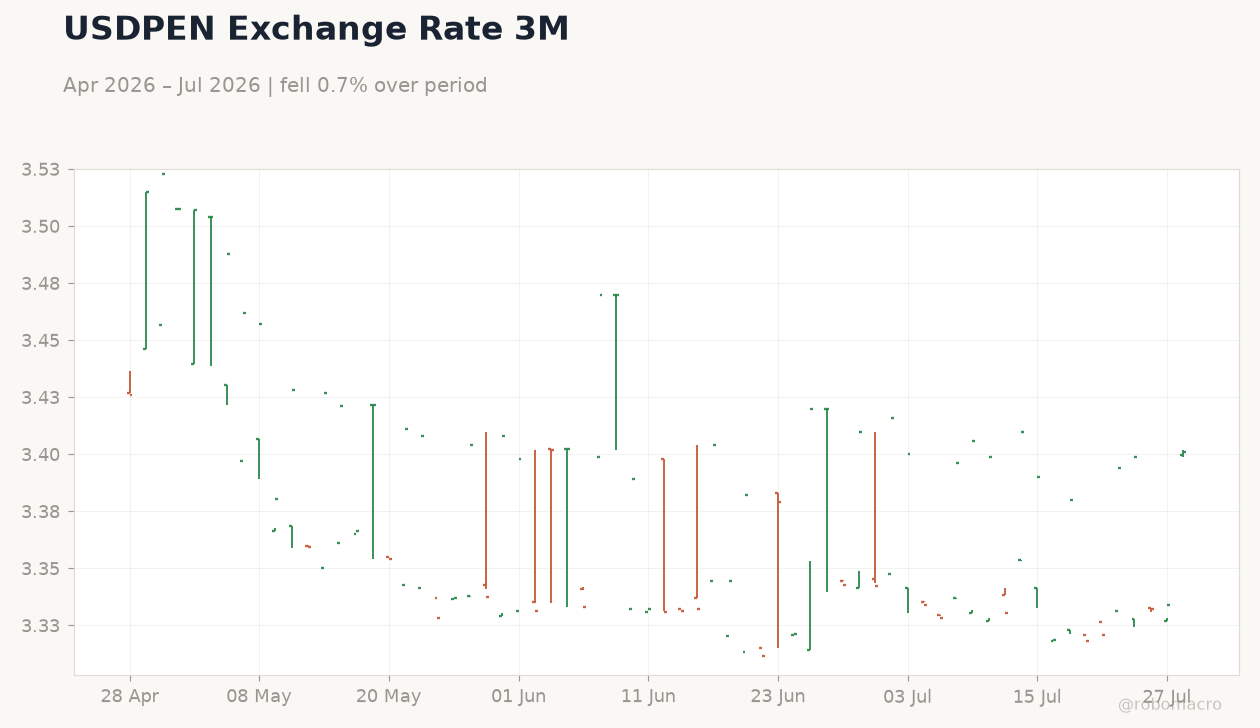The height and width of the screenshot is (728, 1260).
Task: Select the 3.48 y-axis label
Action: click(x=41, y=284)
